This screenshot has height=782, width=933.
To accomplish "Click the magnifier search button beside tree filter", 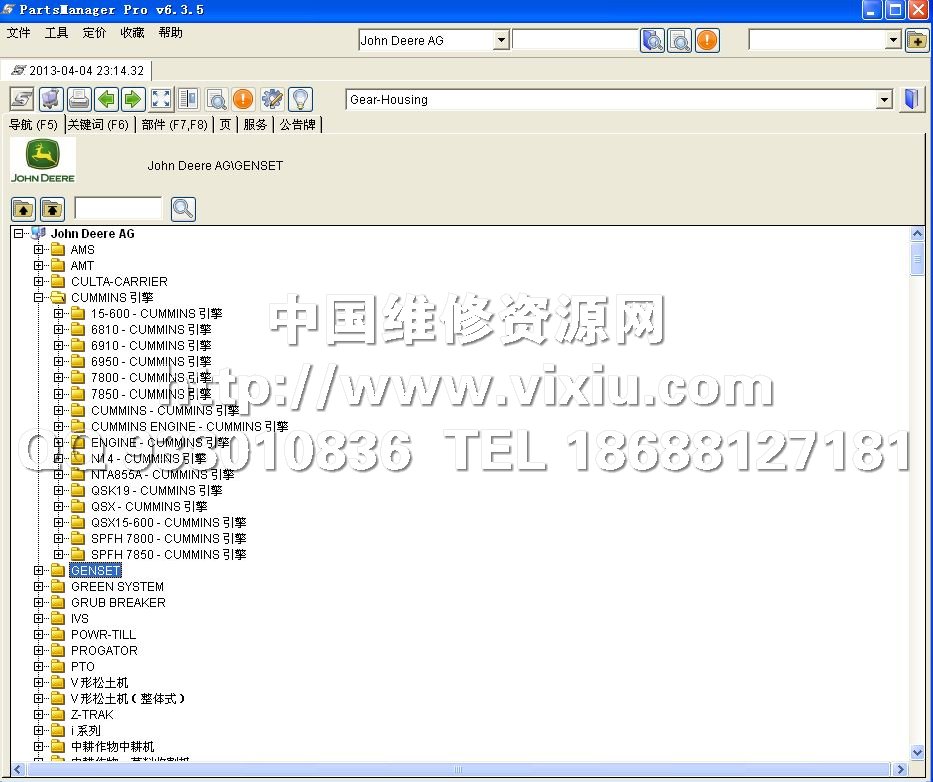I will pyautogui.click(x=183, y=209).
